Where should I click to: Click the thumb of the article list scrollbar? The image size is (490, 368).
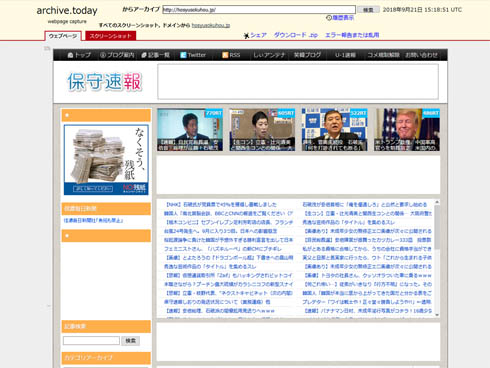[437, 227]
